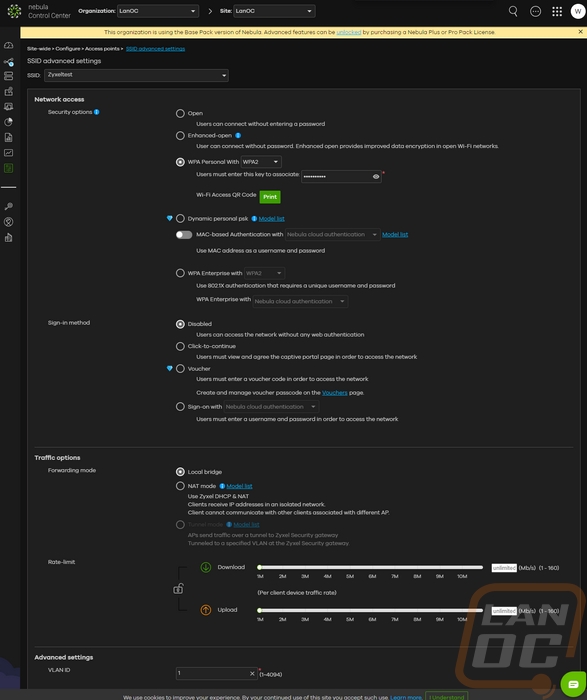Open the topology share-node sidebar icon
Image resolution: width=587 pixels, height=700 pixels.
coord(8,62)
